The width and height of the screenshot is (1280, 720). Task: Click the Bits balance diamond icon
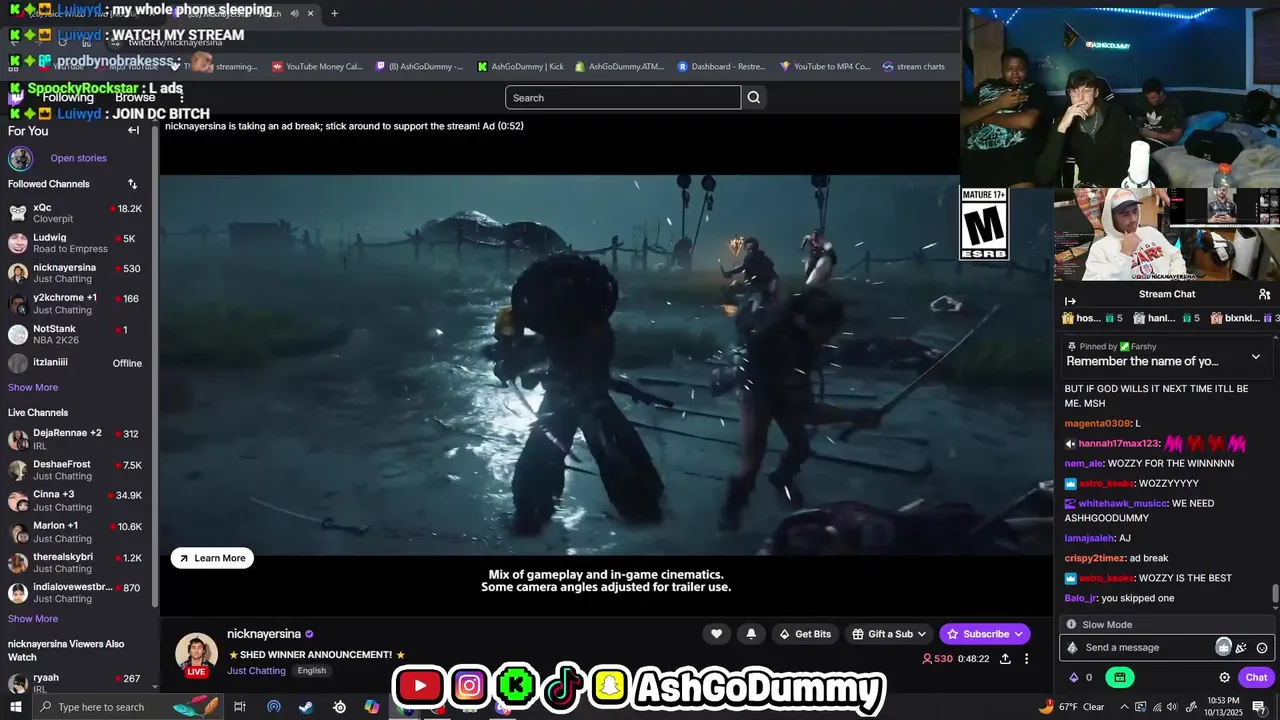pos(1074,677)
